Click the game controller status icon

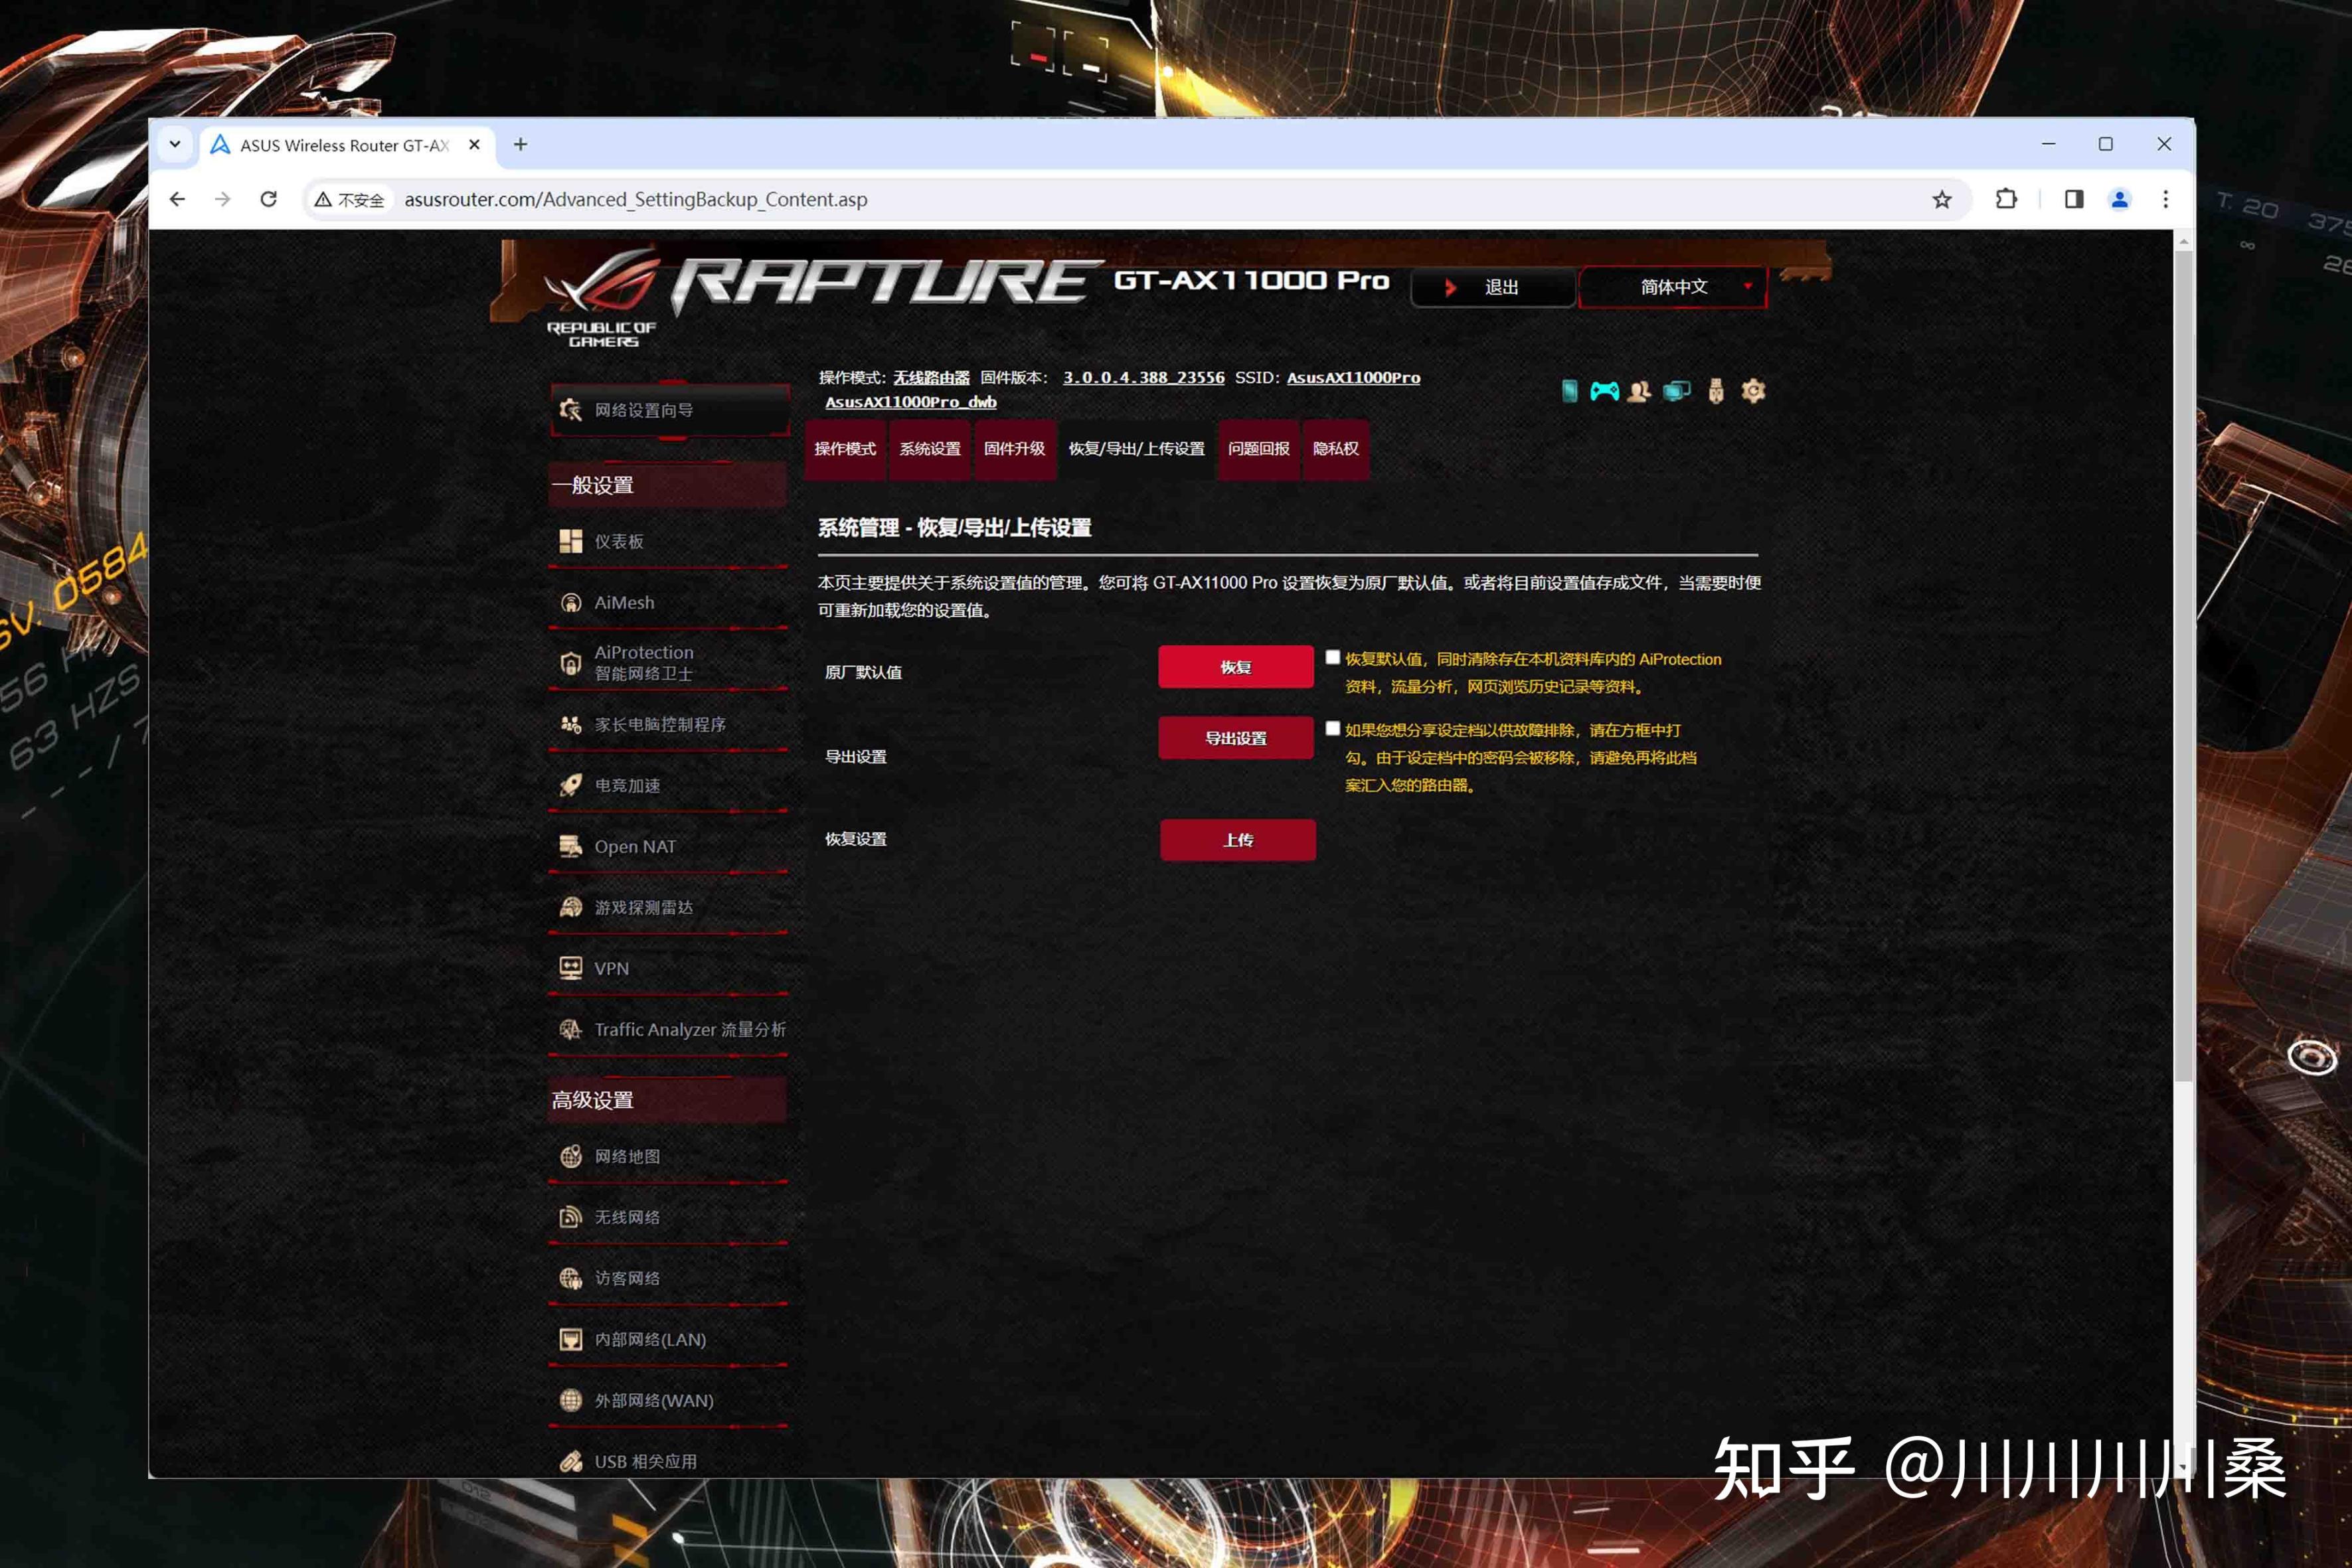(1604, 391)
